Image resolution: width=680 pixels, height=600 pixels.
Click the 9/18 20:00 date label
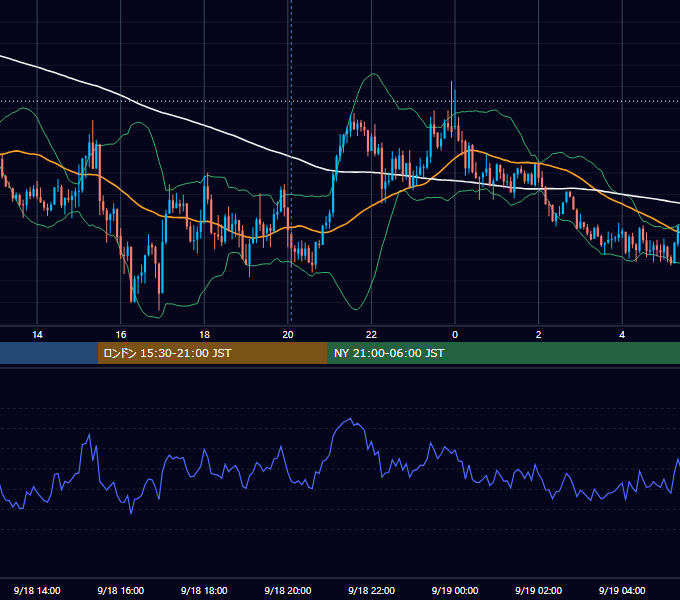coord(288,590)
